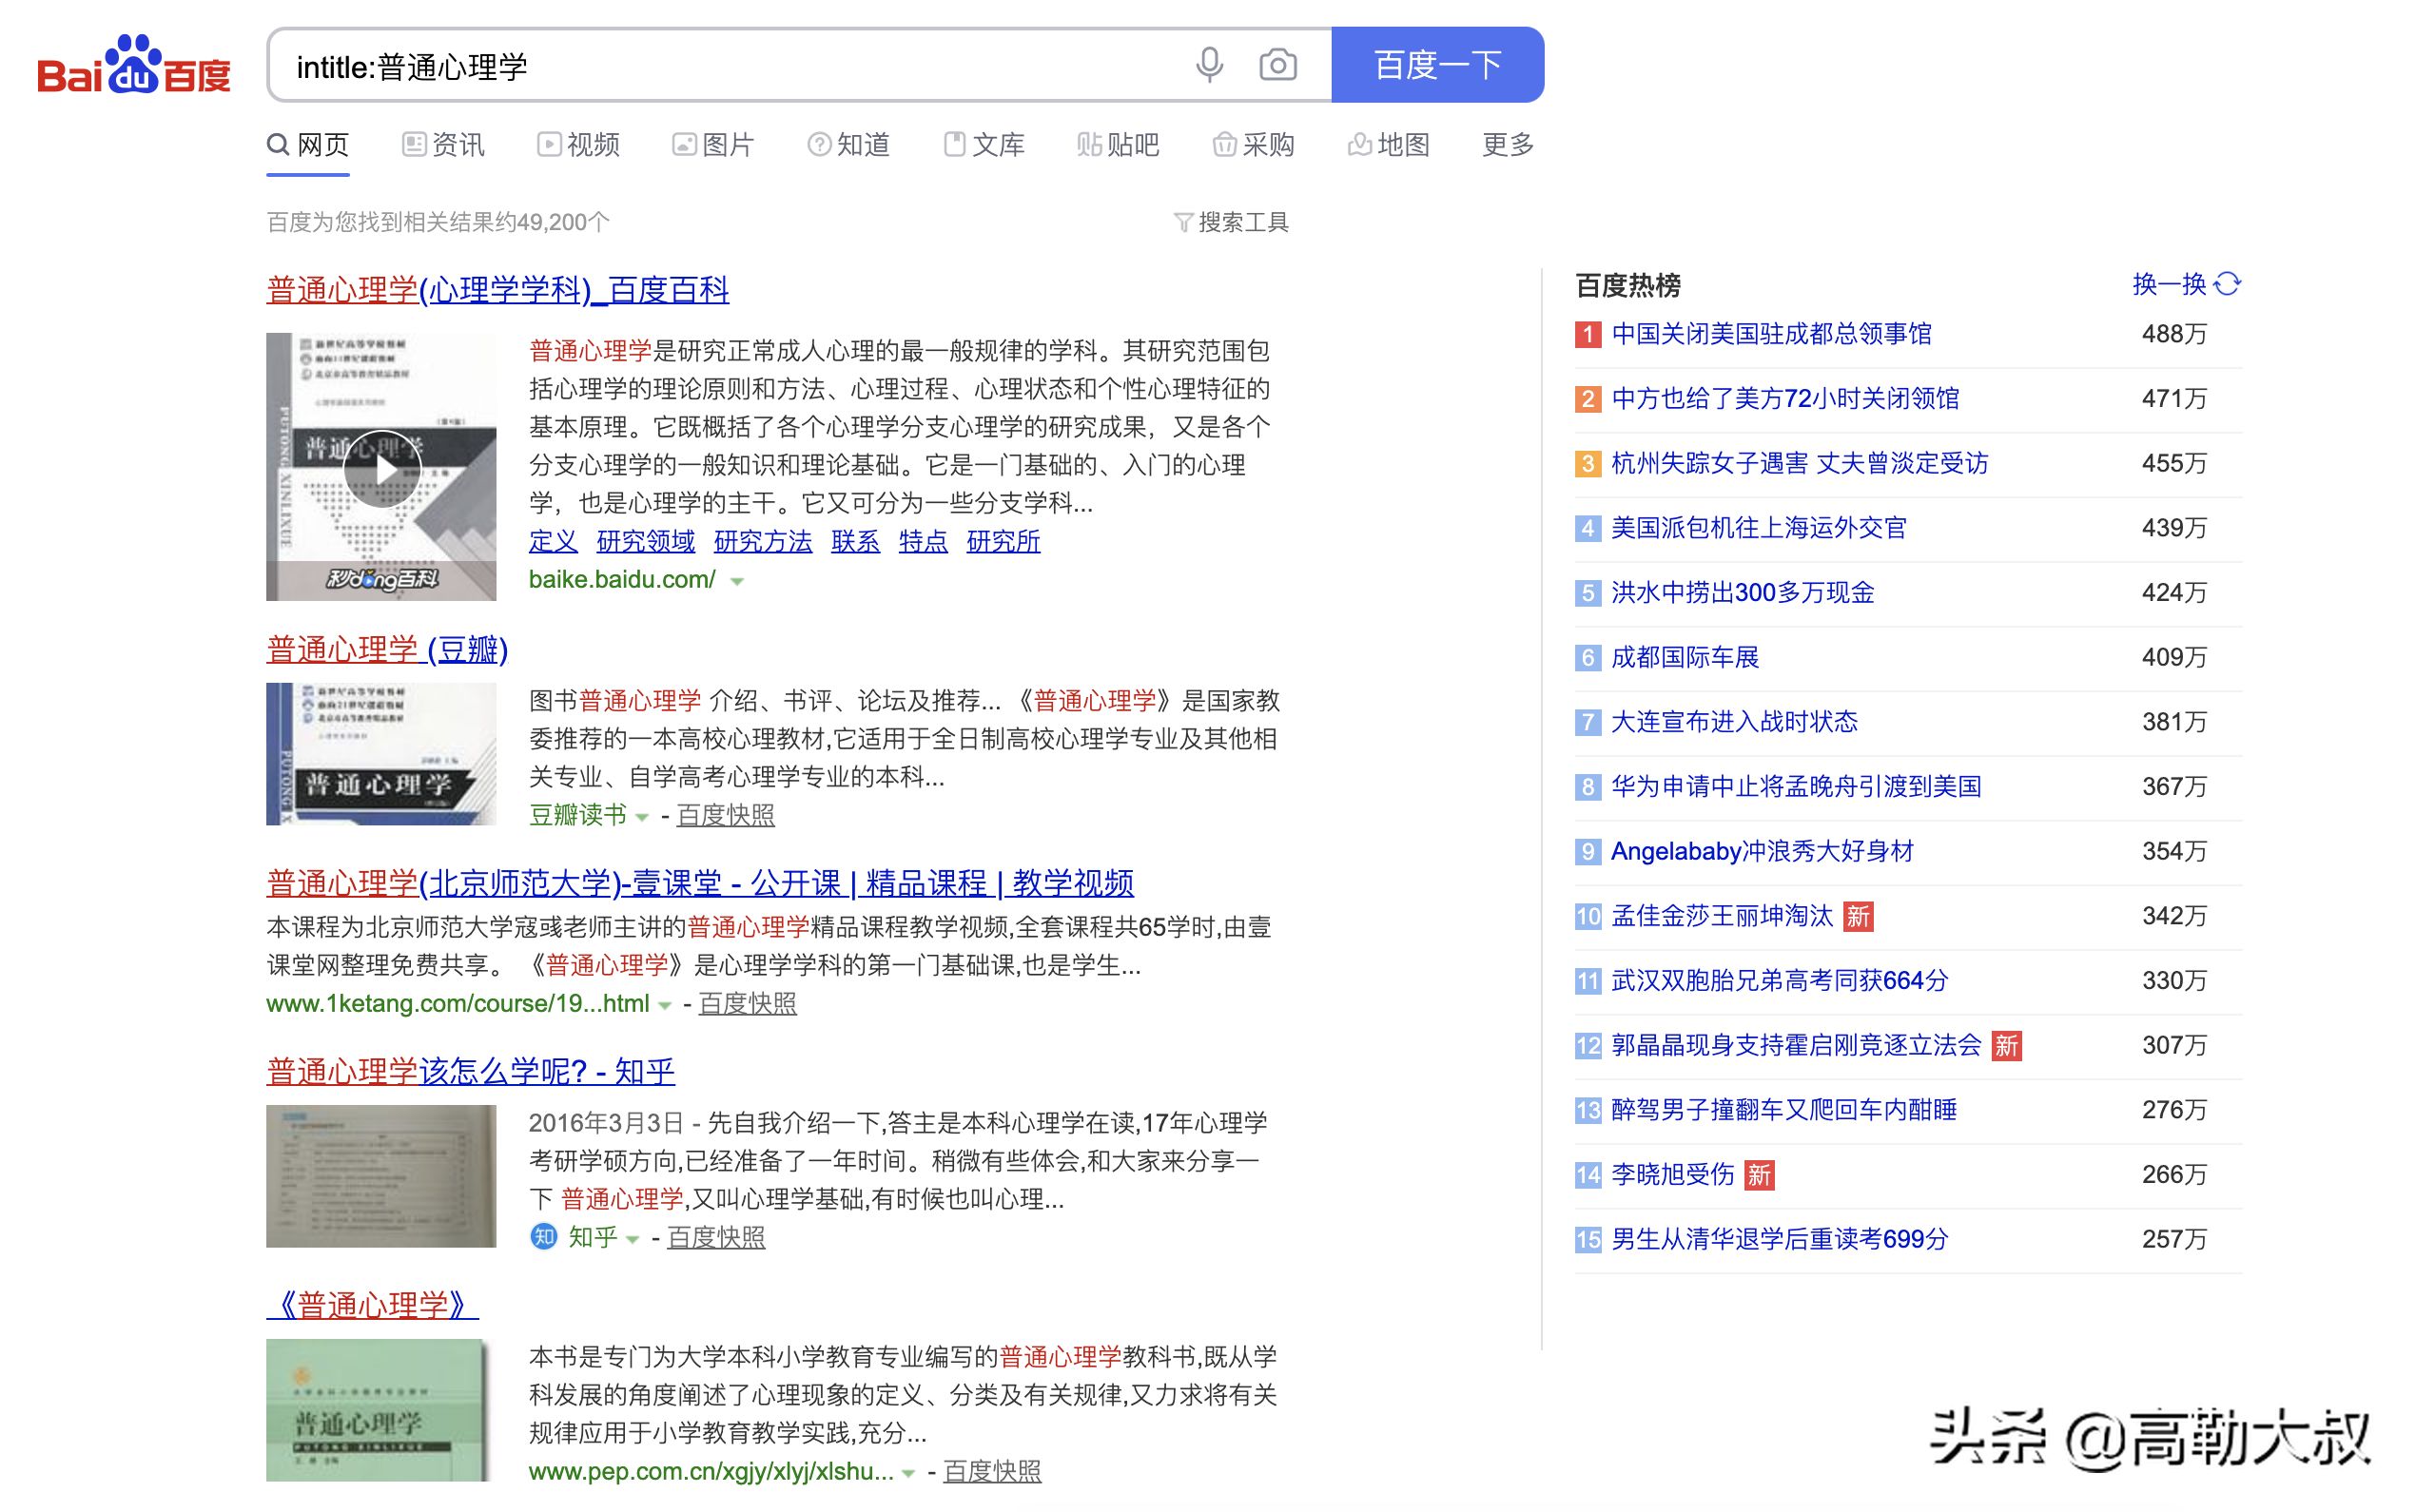Open the 知乎 result thumbnail image

[x=381, y=1176]
